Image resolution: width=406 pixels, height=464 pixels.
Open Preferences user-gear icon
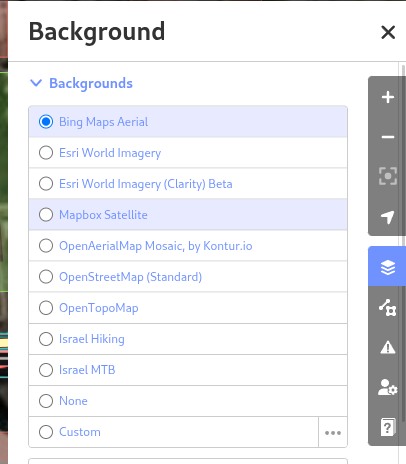coord(387,387)
